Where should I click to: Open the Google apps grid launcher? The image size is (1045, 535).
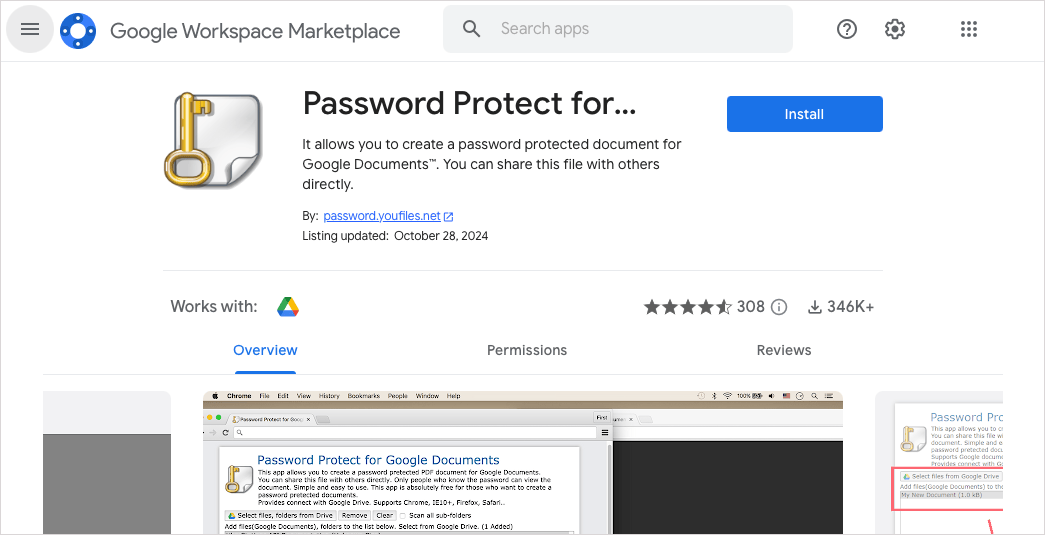pos(968,29)
